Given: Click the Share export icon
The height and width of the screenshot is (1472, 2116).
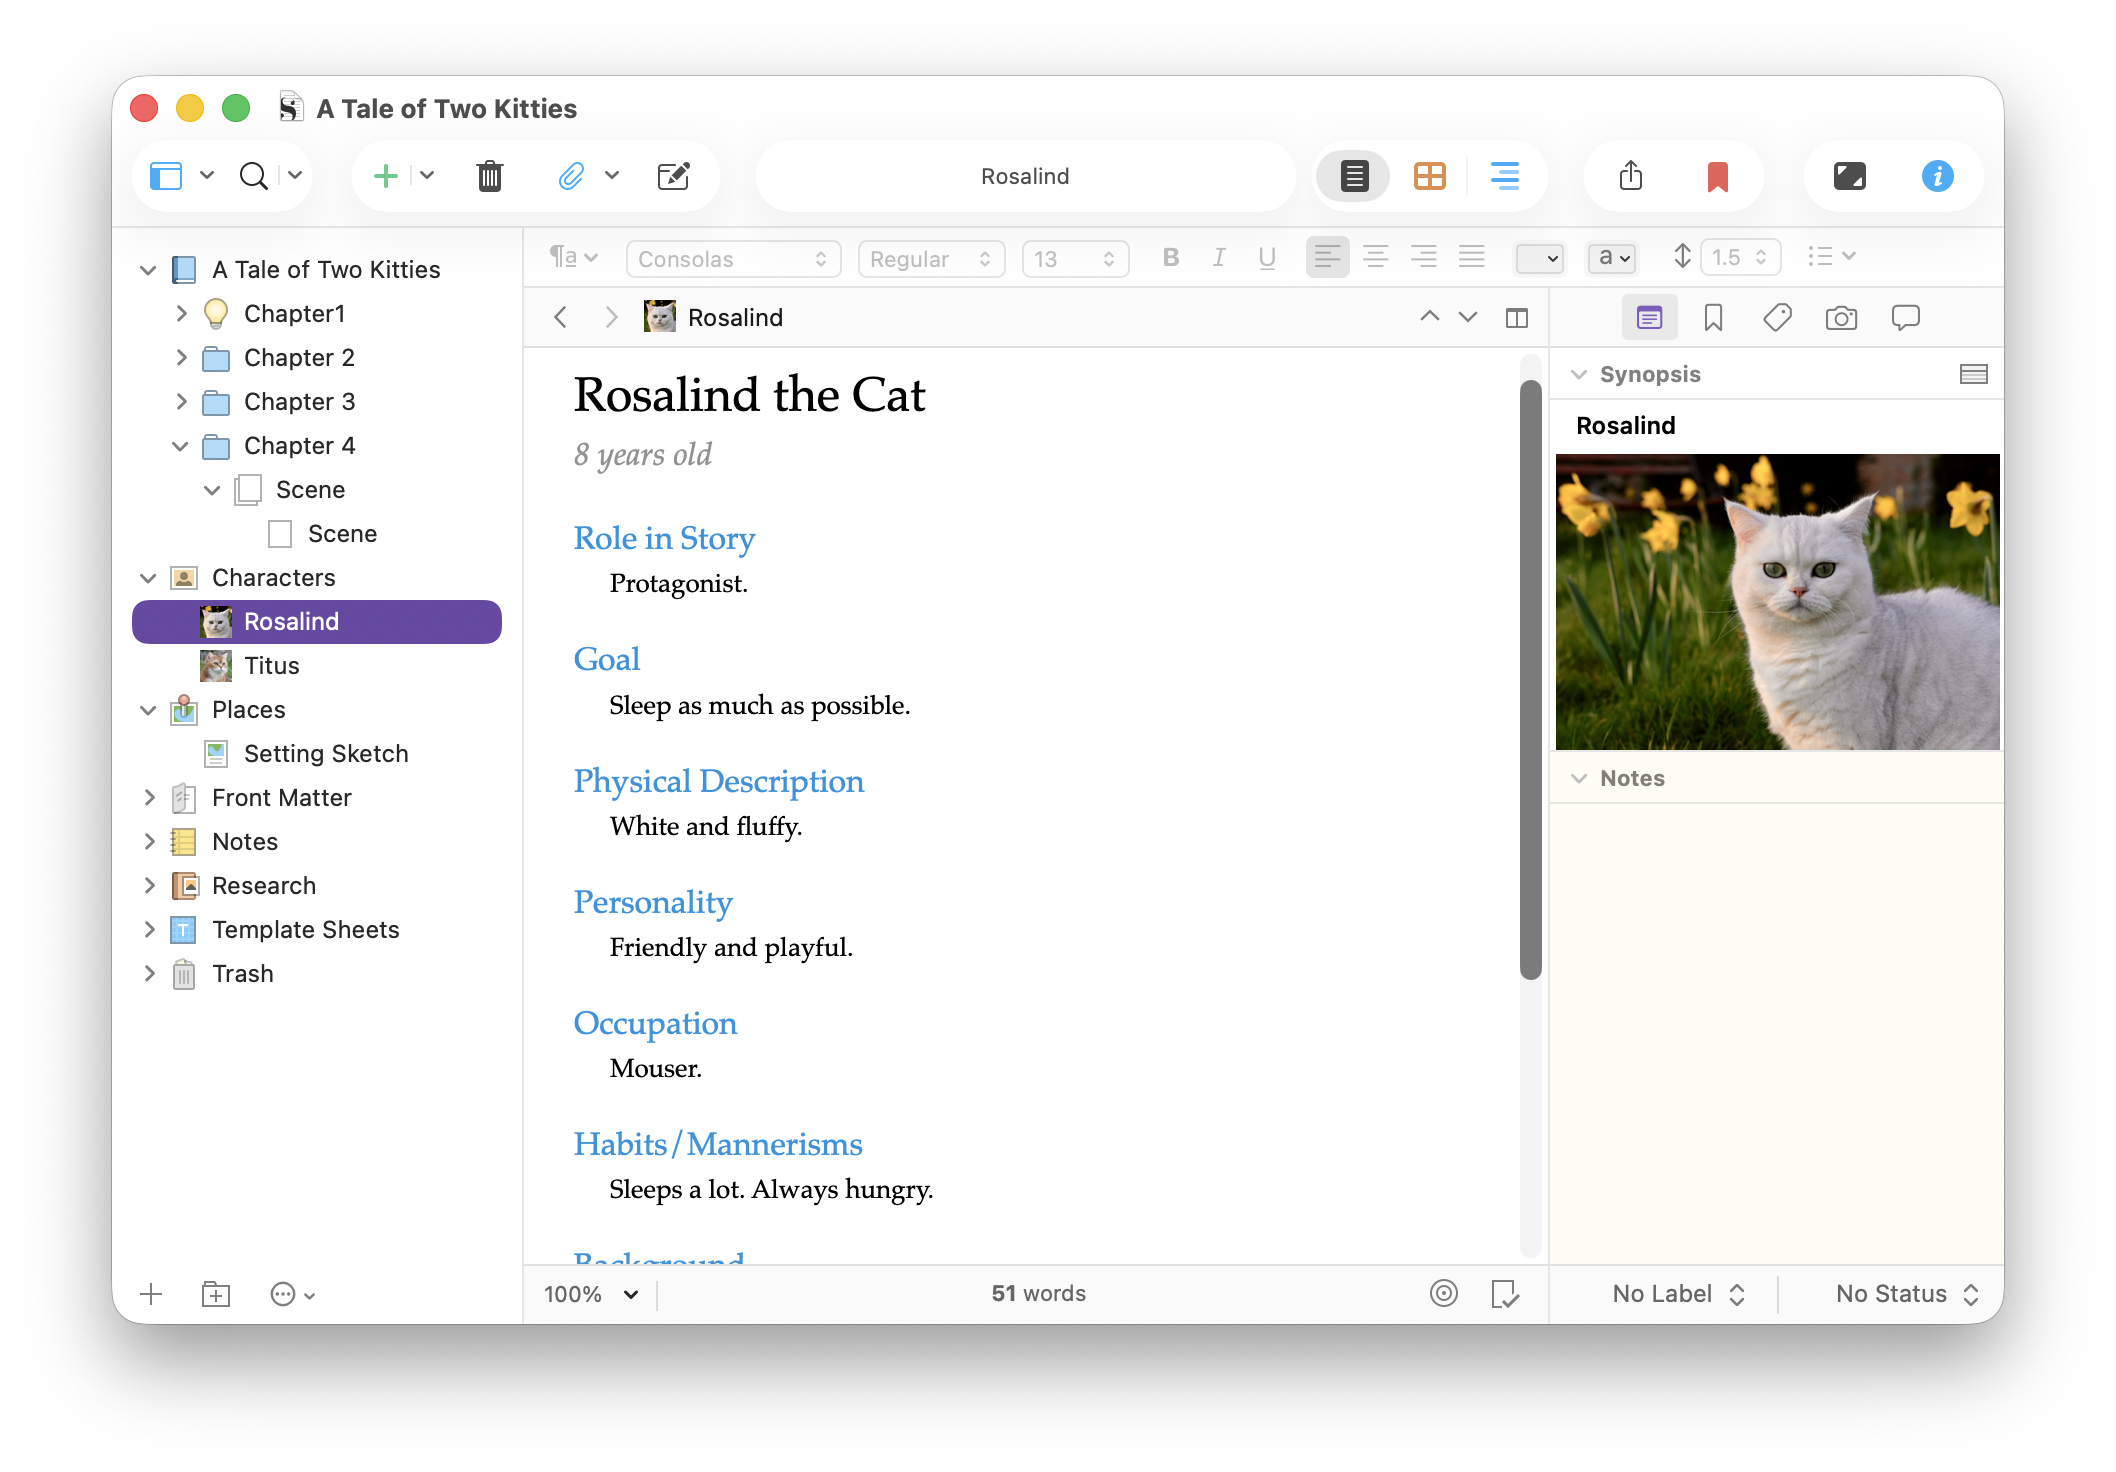Looking at the screenshot, I should (x=1631, y=176).
